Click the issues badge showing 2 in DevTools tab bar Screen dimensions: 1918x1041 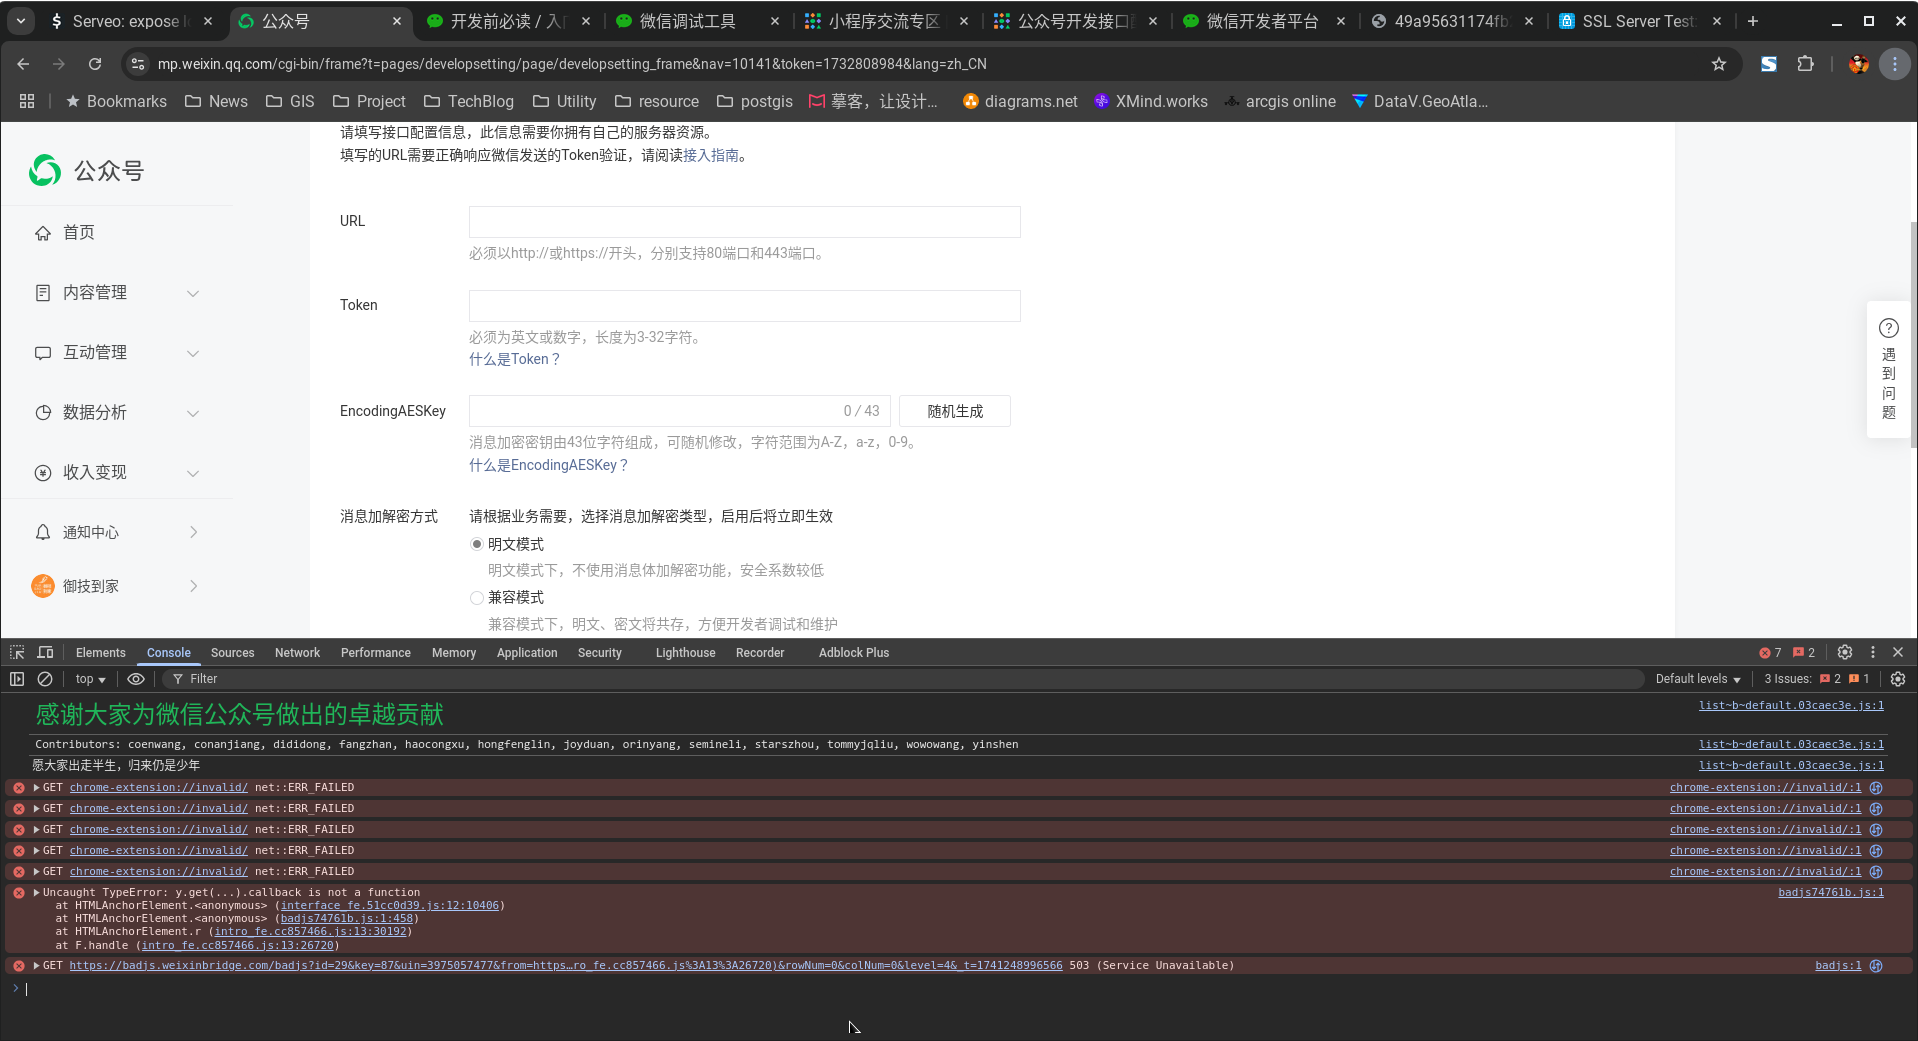pos(1804,653)
